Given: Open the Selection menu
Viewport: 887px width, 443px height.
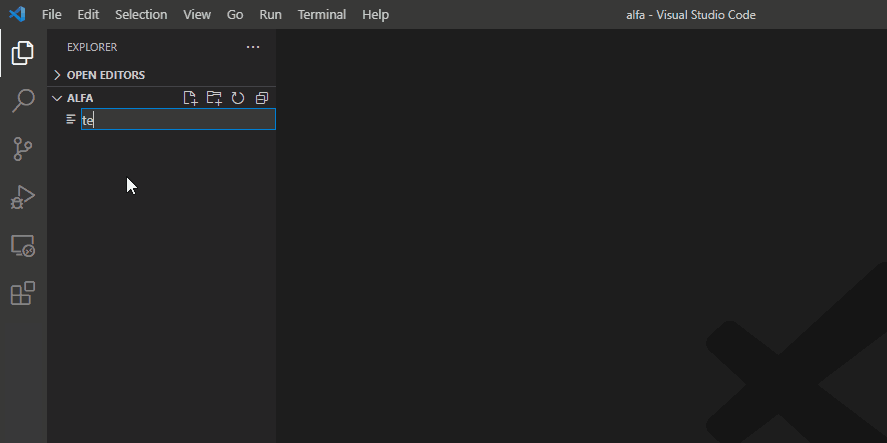Looking at the screenshot, I should click(x=141, y=15).
